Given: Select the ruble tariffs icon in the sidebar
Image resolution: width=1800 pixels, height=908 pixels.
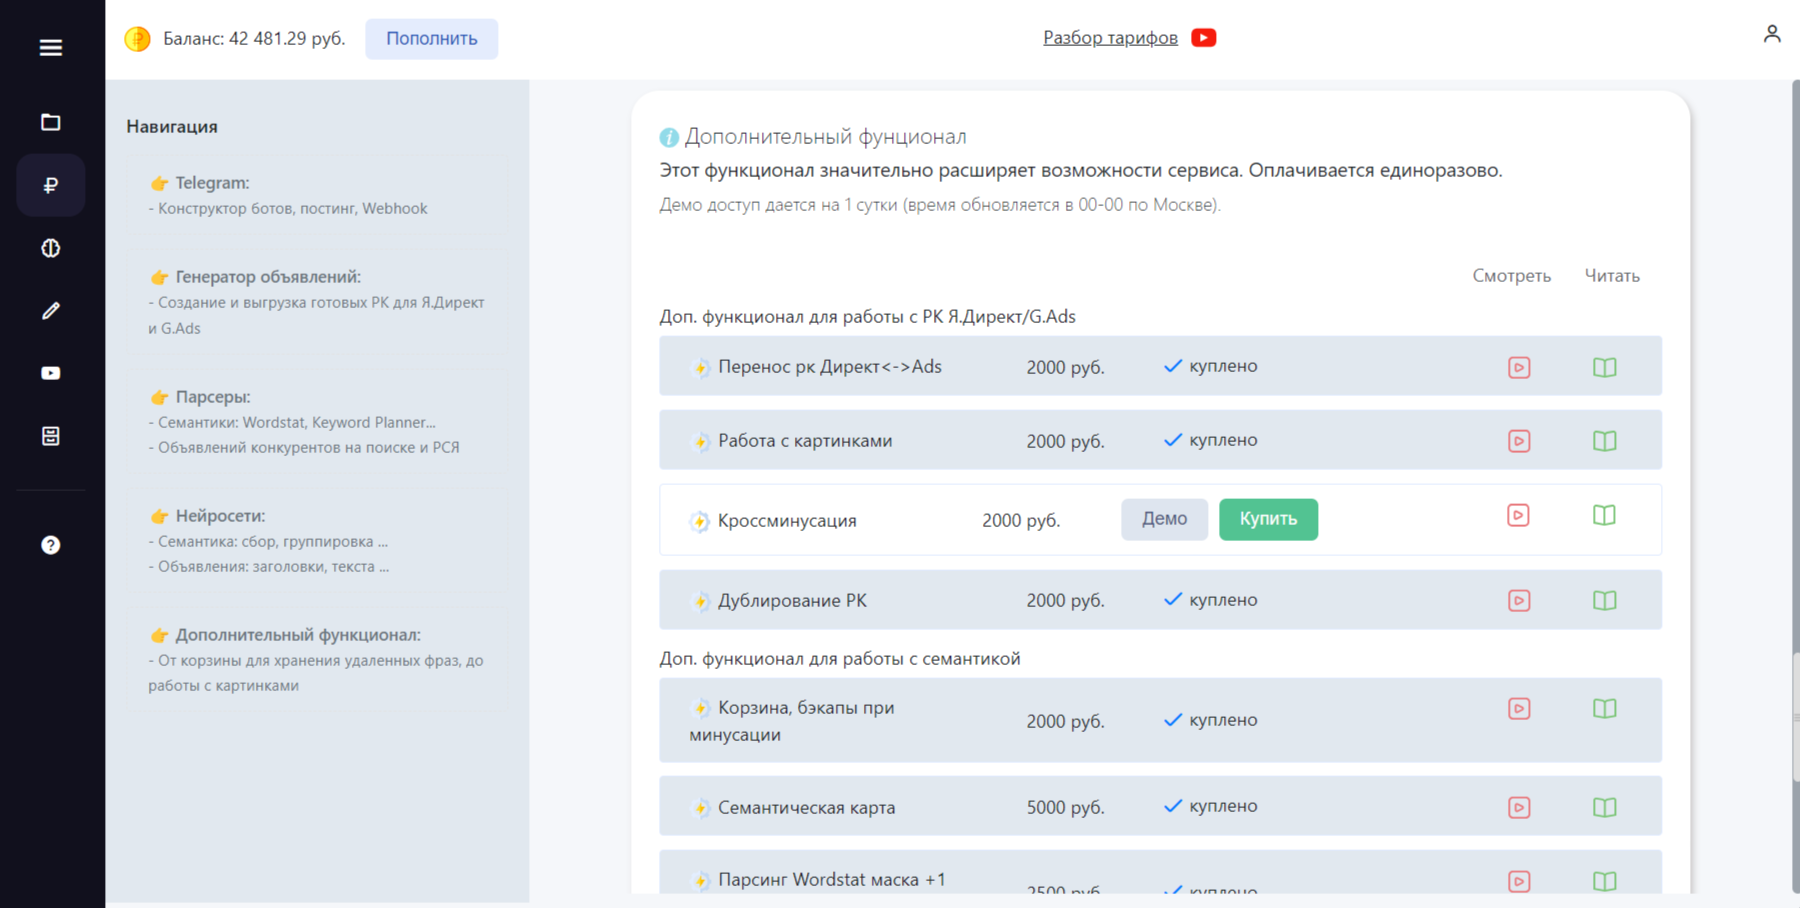Looking at the screenshot, I should (x=51, y=185).
